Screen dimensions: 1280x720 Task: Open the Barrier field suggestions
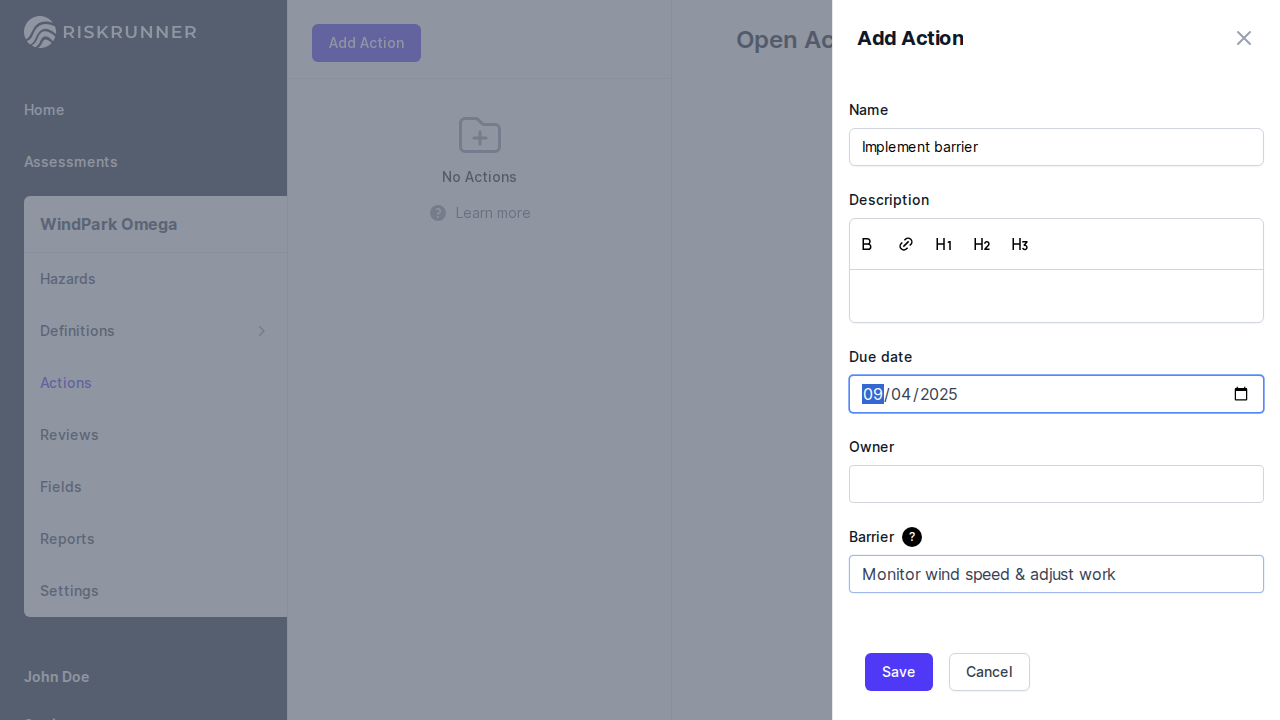pyautogui.click(x=1056, y=574)
